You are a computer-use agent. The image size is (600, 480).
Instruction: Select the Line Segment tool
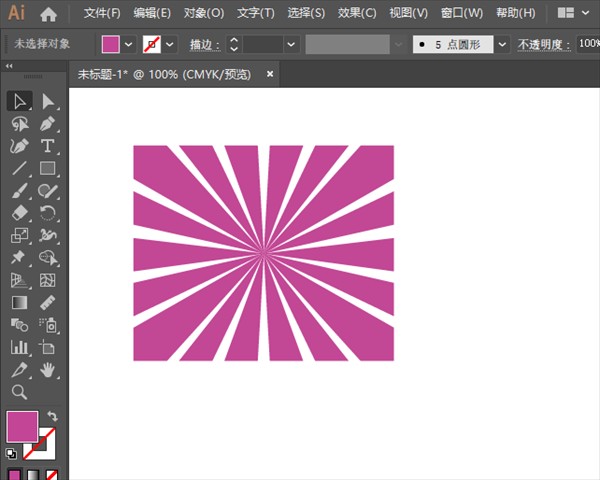click(x=19, y=168)
